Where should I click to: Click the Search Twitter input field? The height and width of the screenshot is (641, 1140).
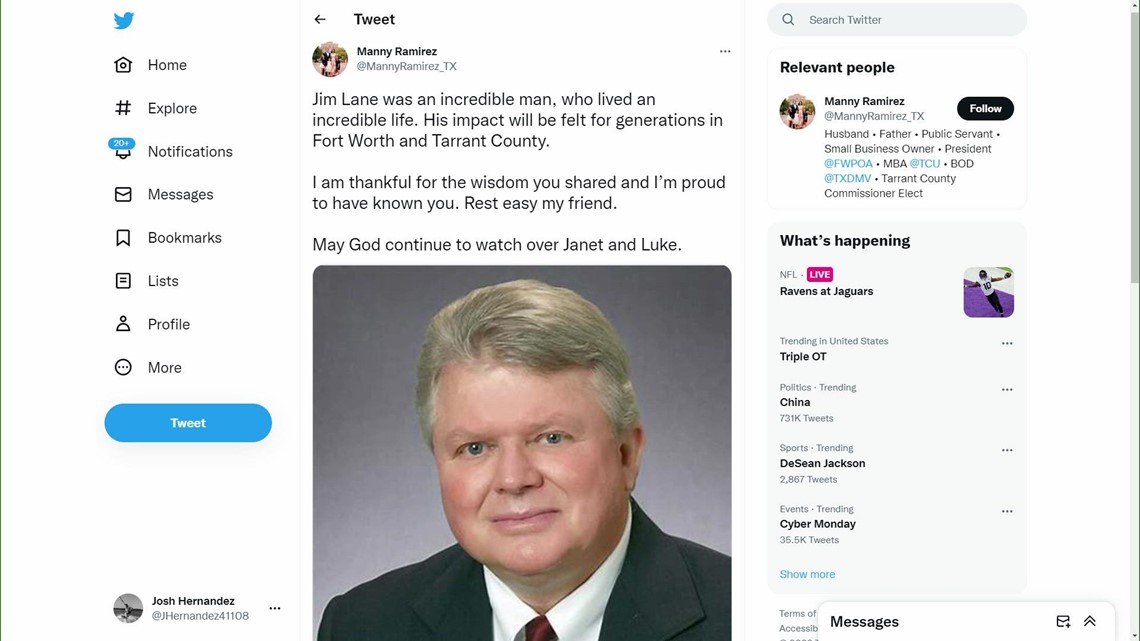pos(910,20)
